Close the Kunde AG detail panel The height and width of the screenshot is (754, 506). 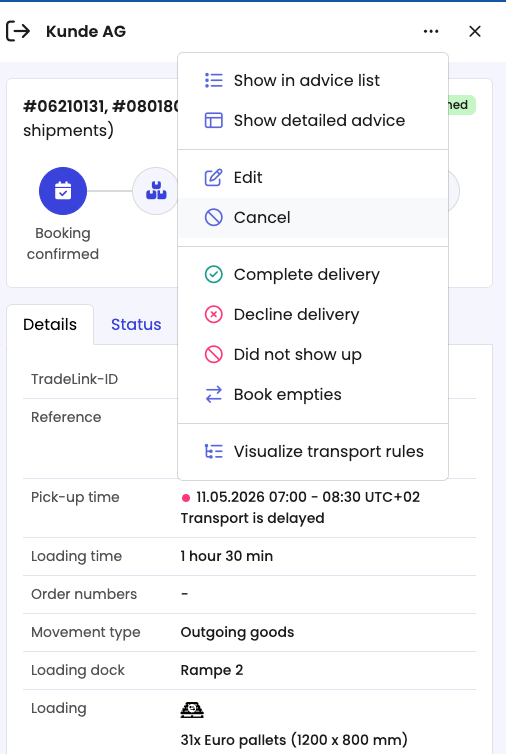pyautogui.click(x=475, y=31)
